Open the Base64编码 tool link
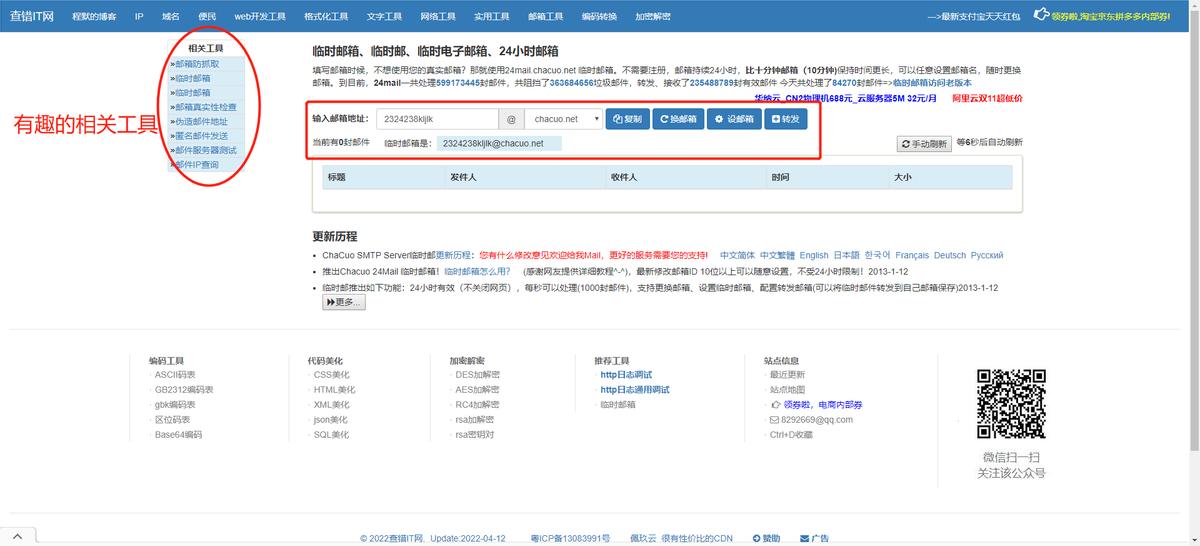The width and height of the screenshot is (1200, 546). (178, 435)
